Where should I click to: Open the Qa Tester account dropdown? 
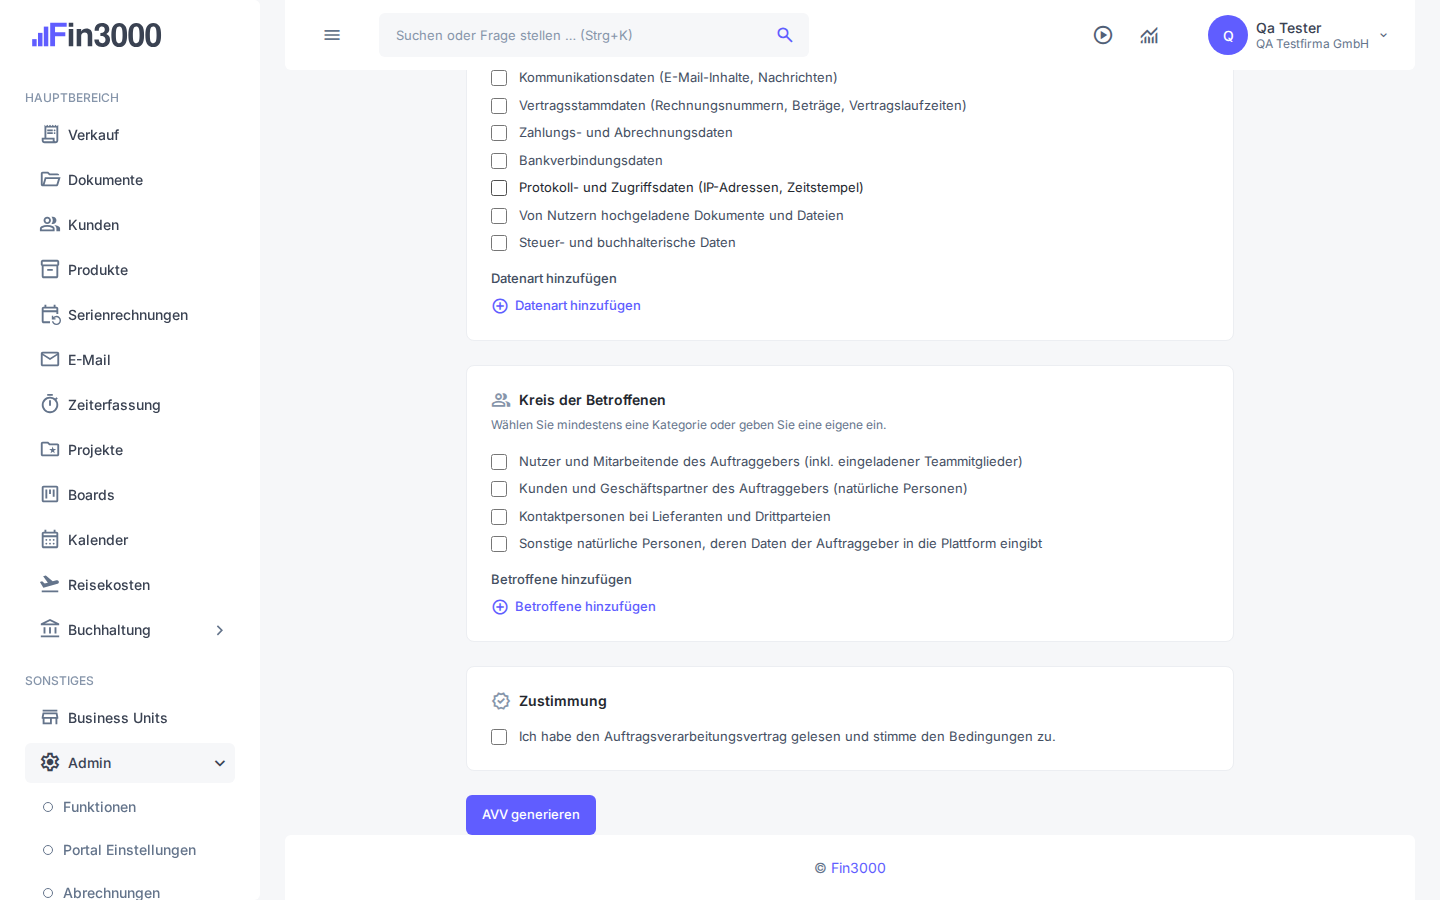pyautogui.click(x=1300, y=35)
